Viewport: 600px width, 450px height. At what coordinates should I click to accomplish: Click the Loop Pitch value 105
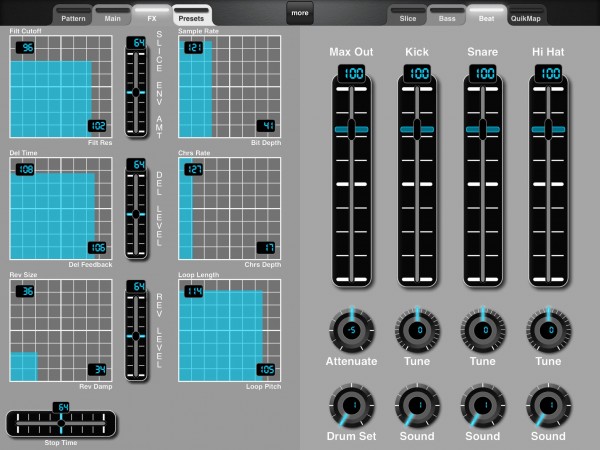click(x=266, y=370)
